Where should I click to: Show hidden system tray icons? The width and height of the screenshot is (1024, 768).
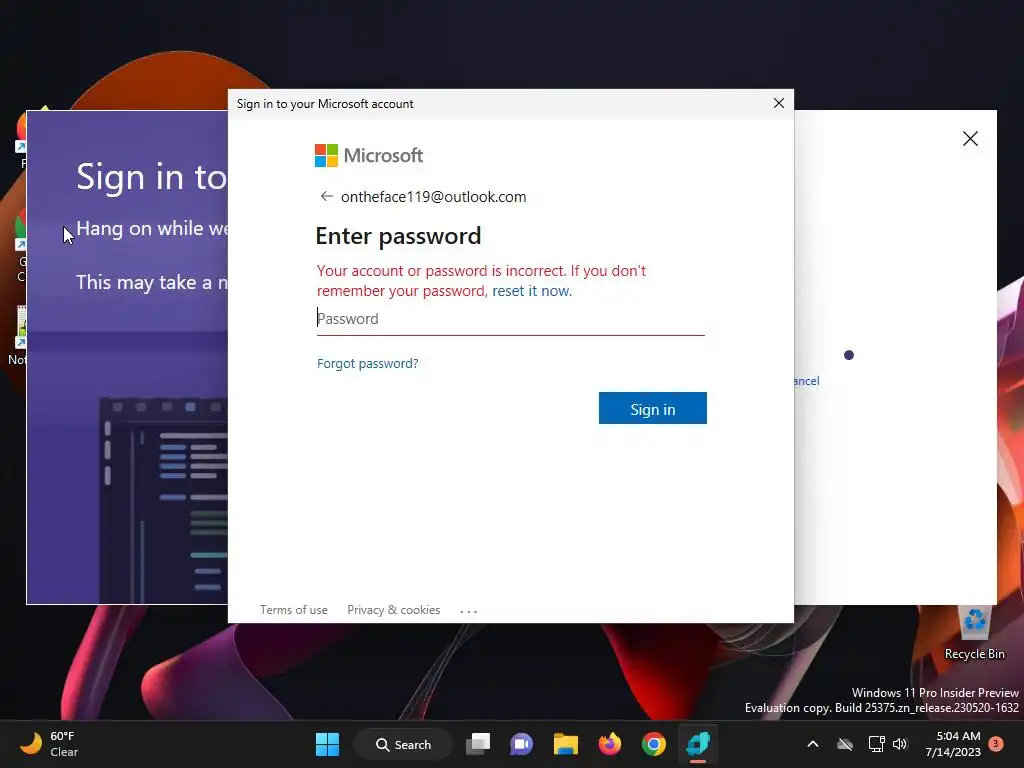tap(813, 744)
